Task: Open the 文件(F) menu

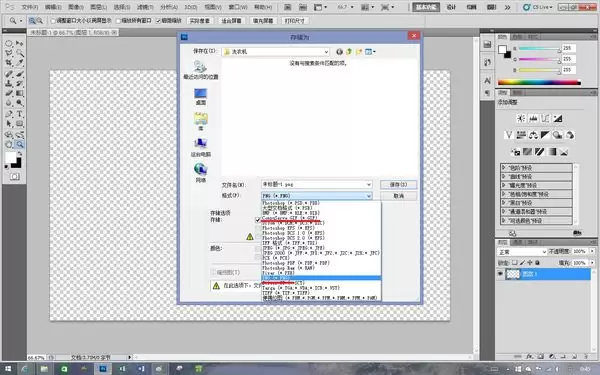Action: pyautogui.click(x=29, y=7)
